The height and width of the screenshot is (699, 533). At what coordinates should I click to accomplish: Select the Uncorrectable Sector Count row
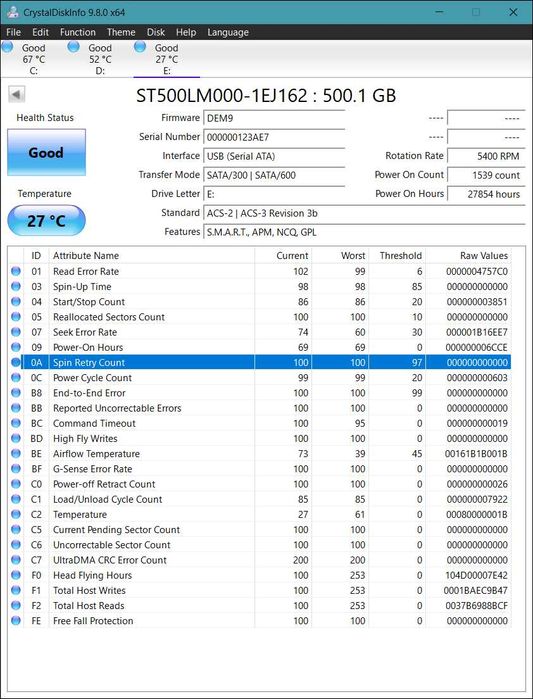260,544
